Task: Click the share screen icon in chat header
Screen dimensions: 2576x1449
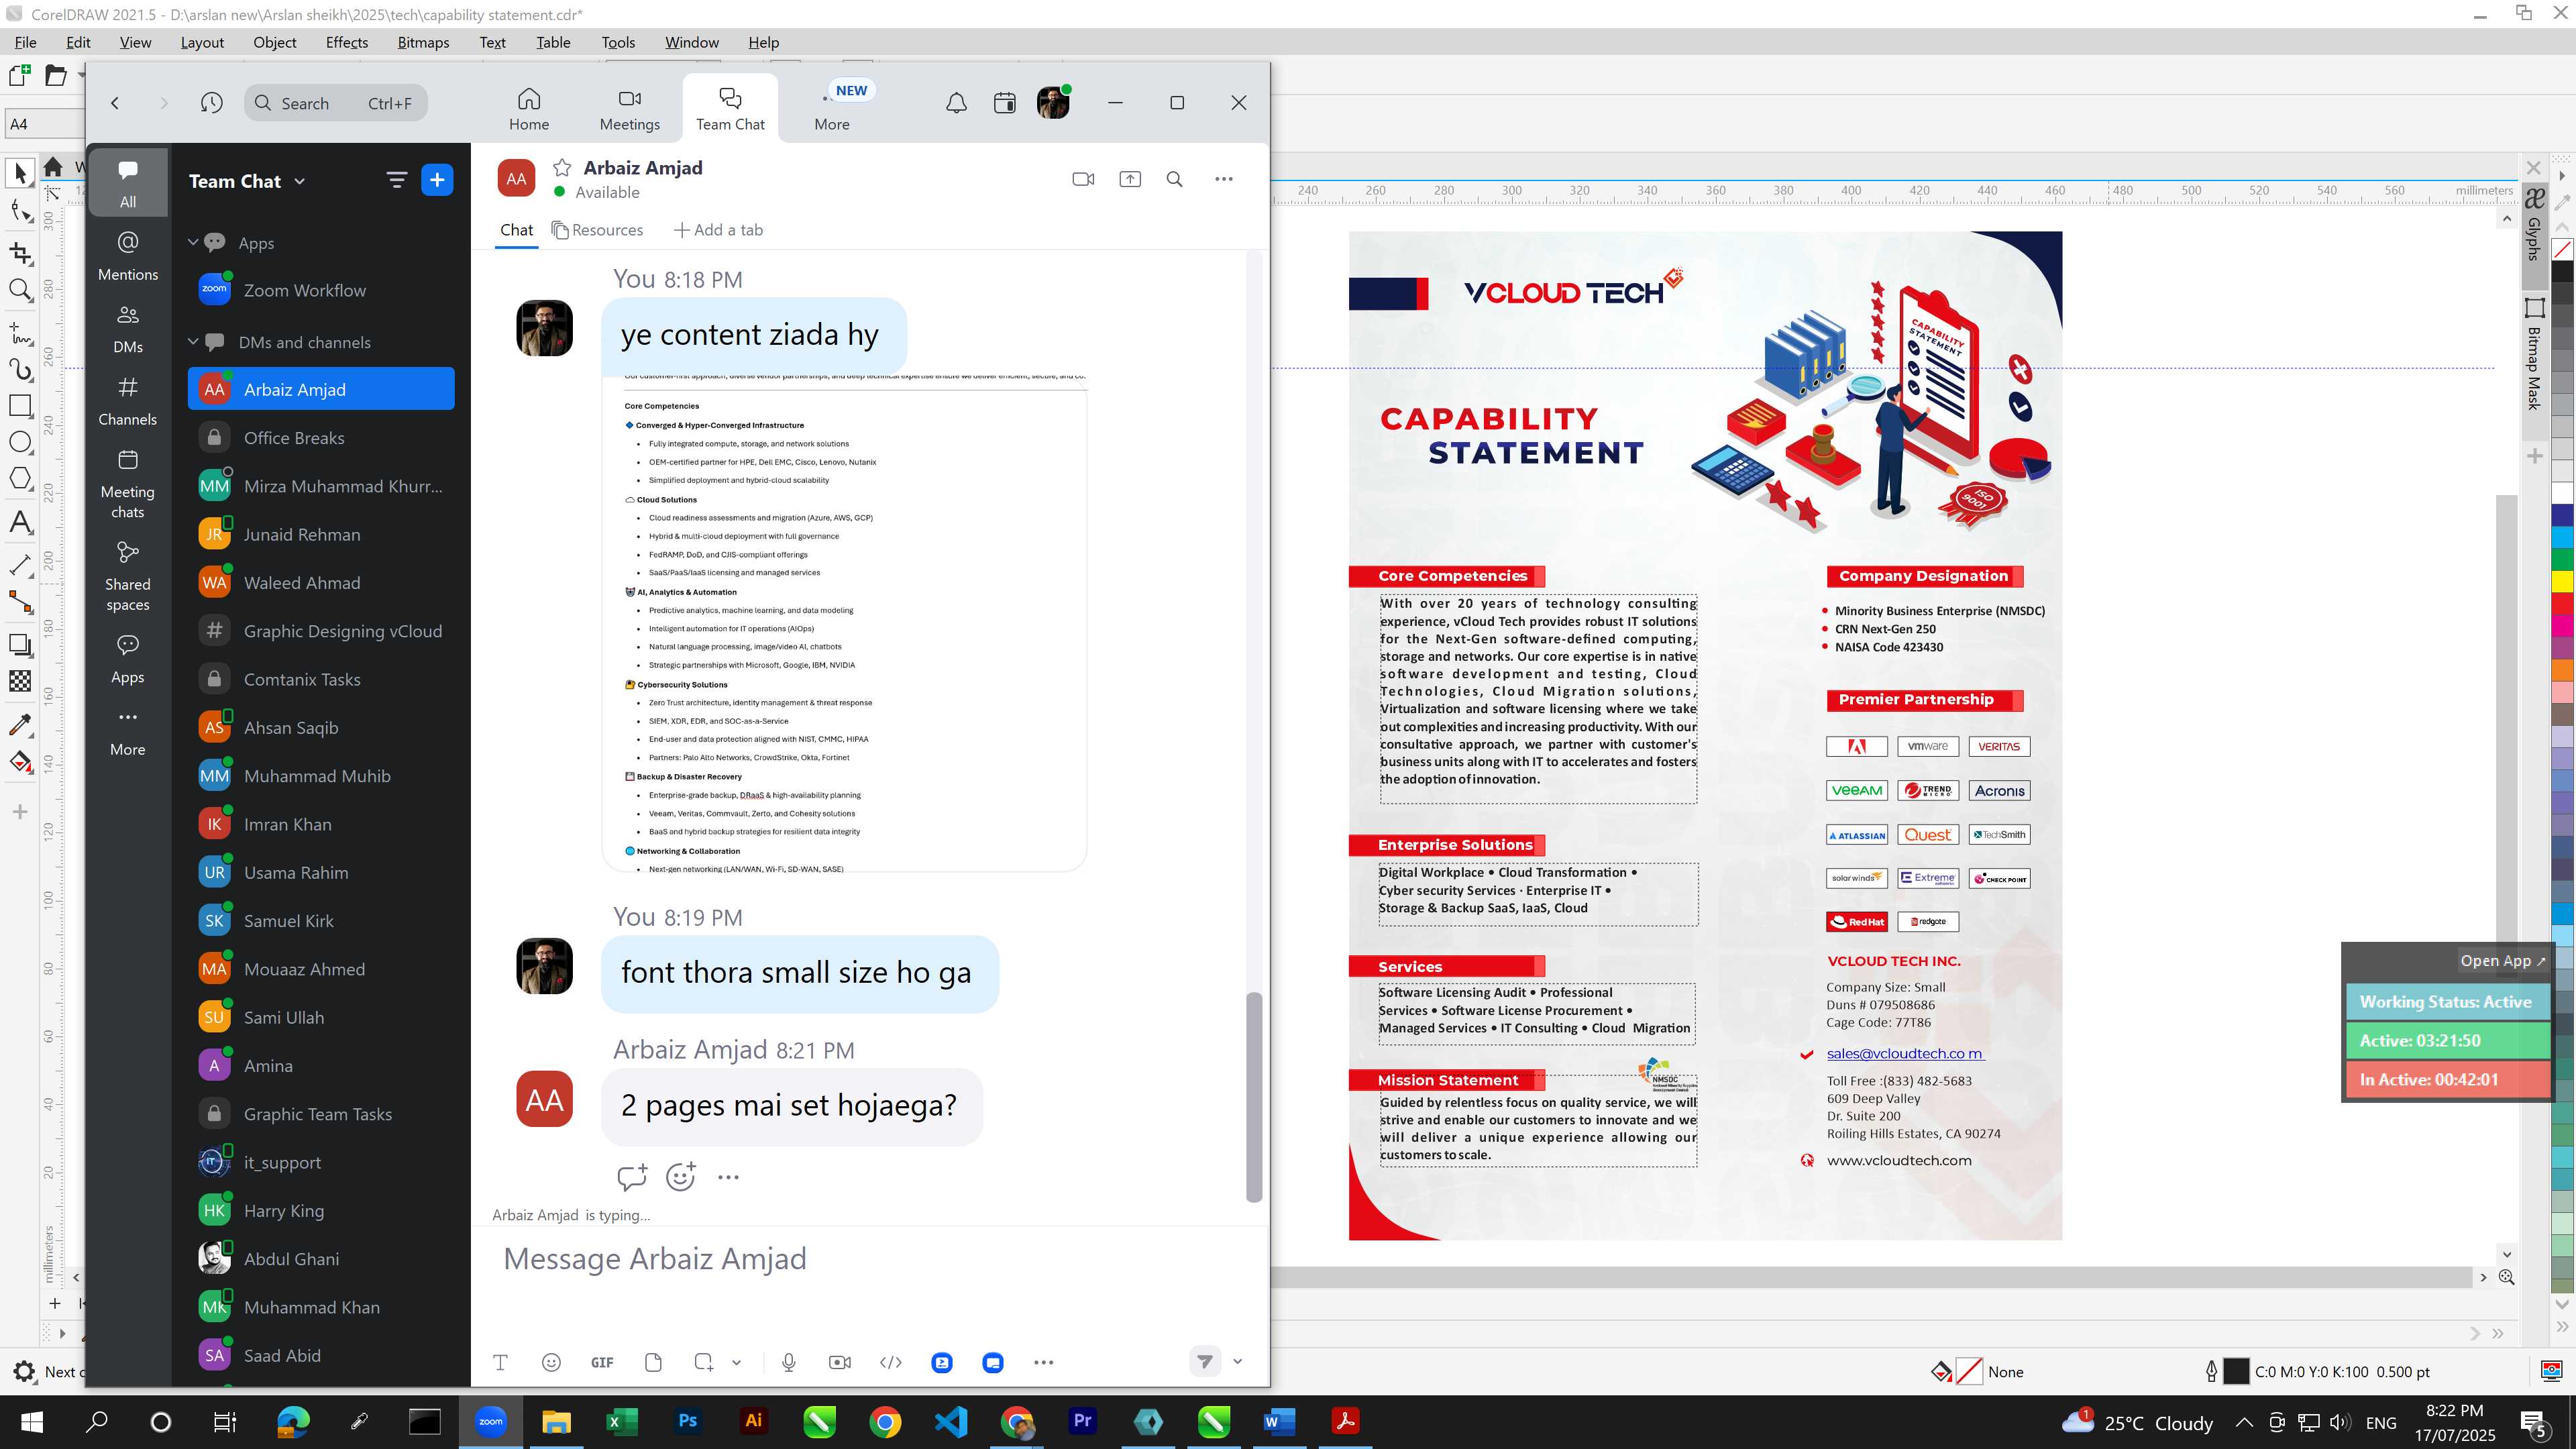Action: click(1130, 179)
